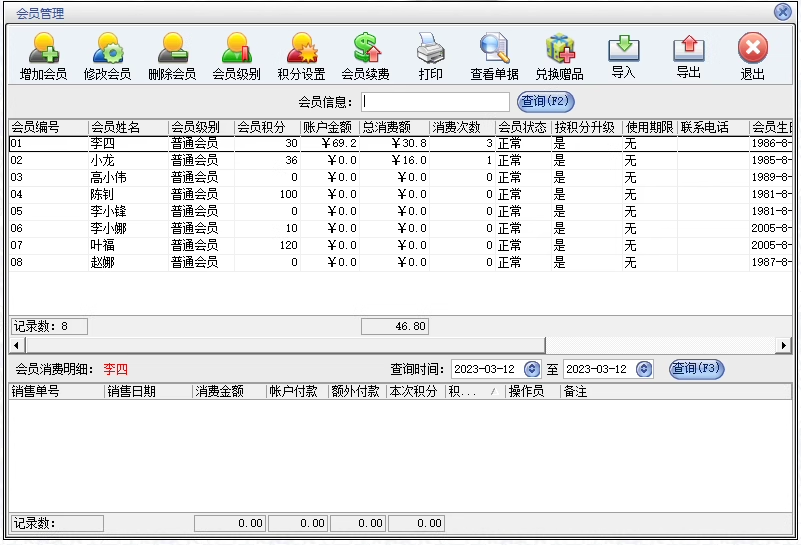Click the 销售日期 column header
Screen dimensions: 801x545
click(148, 391)
